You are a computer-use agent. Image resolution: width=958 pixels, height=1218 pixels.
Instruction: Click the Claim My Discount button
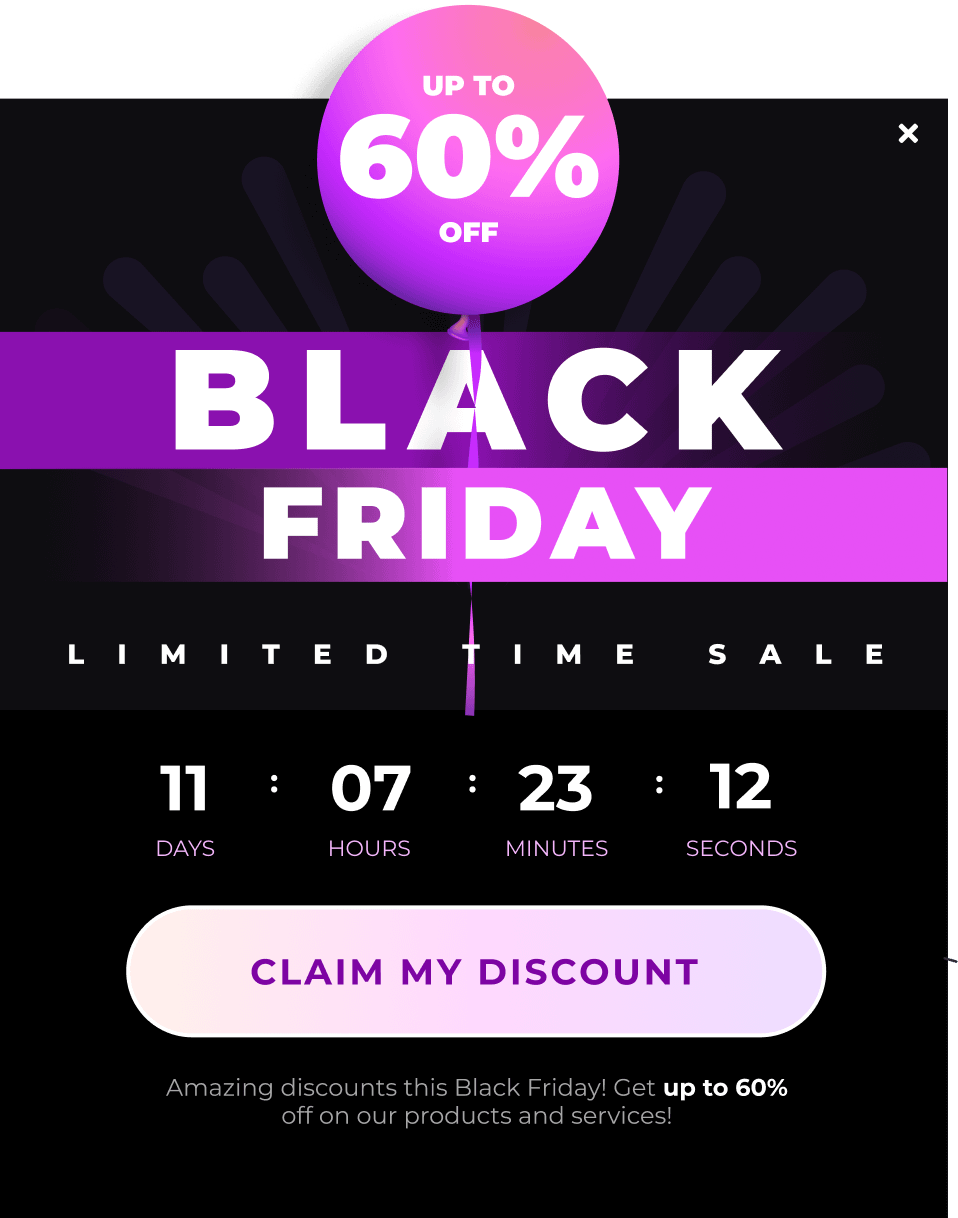tap(475, 971)
